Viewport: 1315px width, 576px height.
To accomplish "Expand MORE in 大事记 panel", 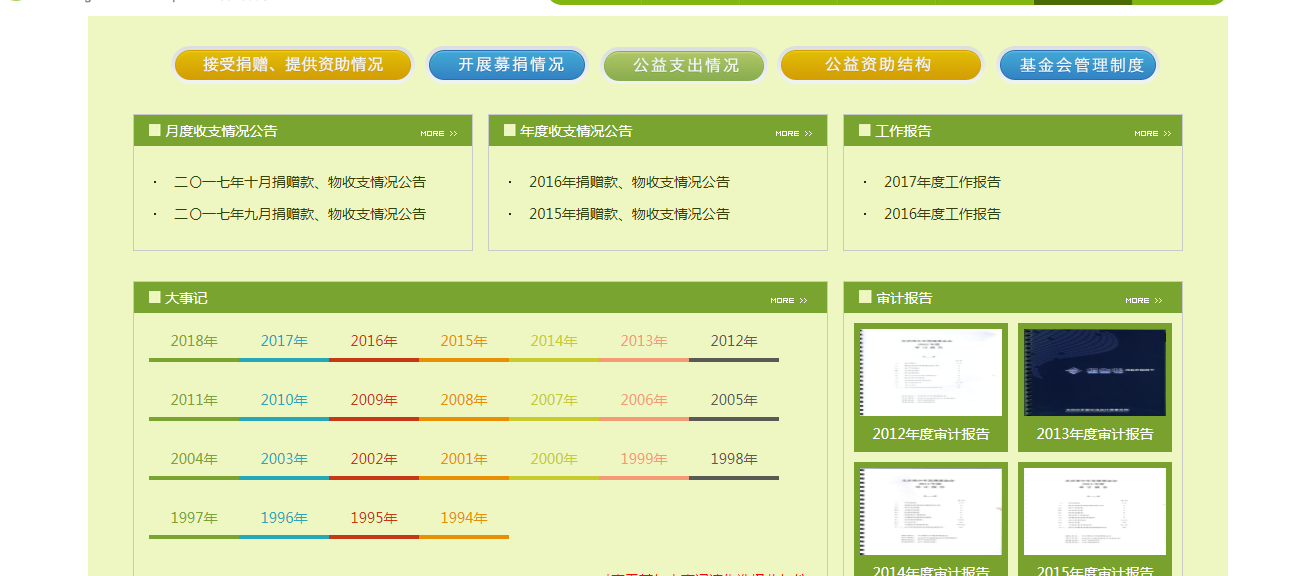I will pos(788,300).
